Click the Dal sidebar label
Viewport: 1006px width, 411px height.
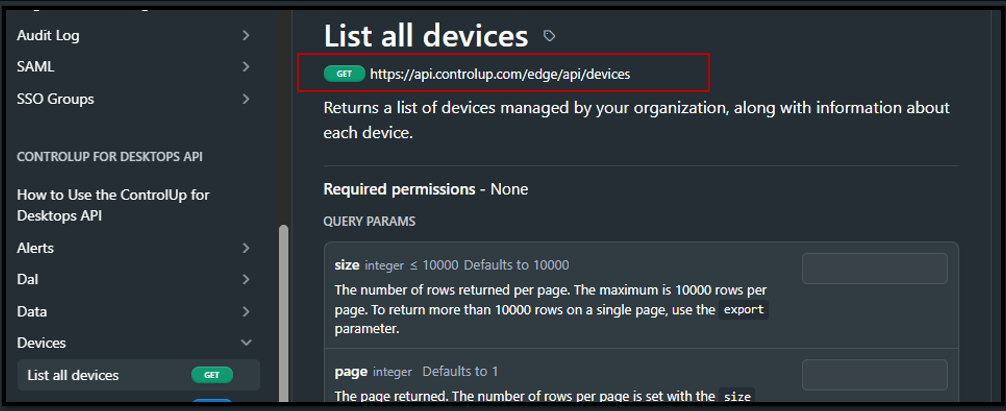[x=28, y=280]
